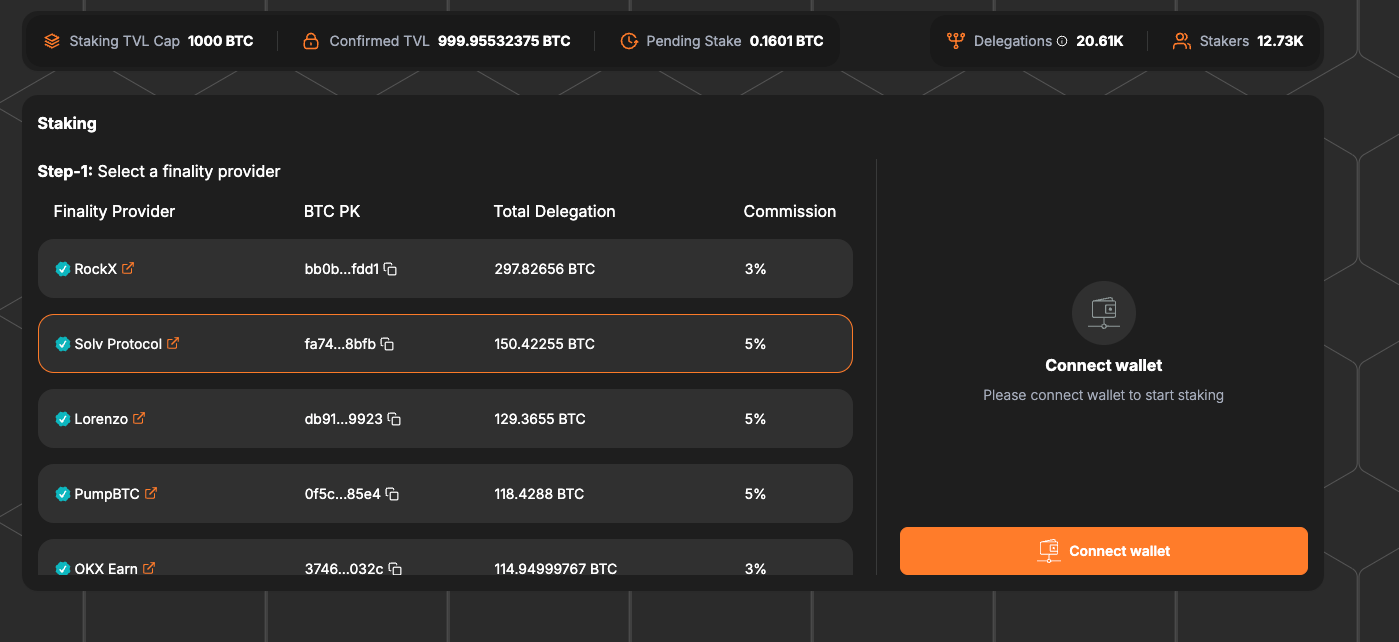Select OKX Earn provider name

(106, 568)
